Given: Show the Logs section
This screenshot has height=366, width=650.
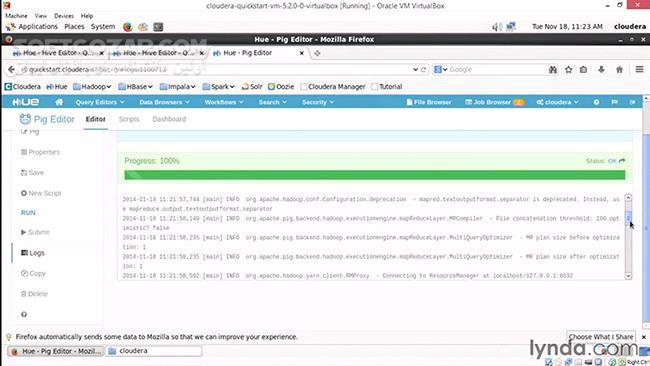Looking at the screenshot, I should (x=33, y=253).
